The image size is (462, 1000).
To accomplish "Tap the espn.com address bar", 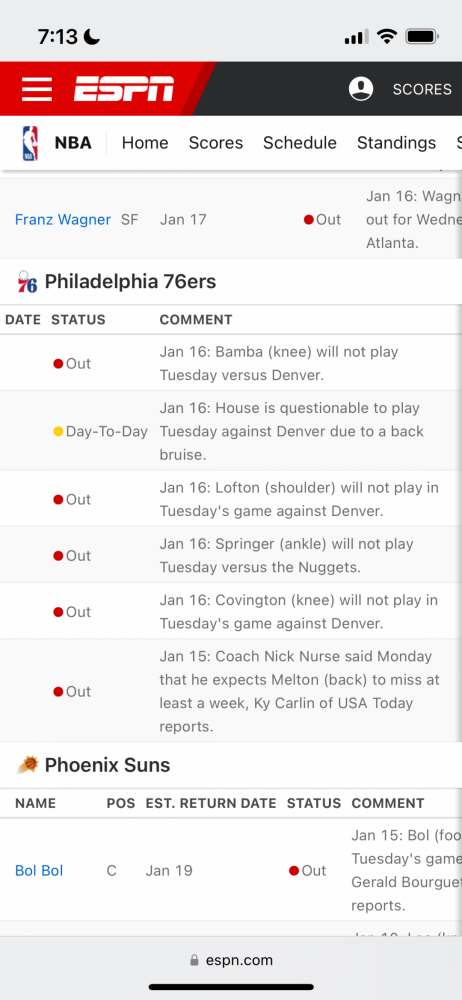I will [x=231, y=960].
